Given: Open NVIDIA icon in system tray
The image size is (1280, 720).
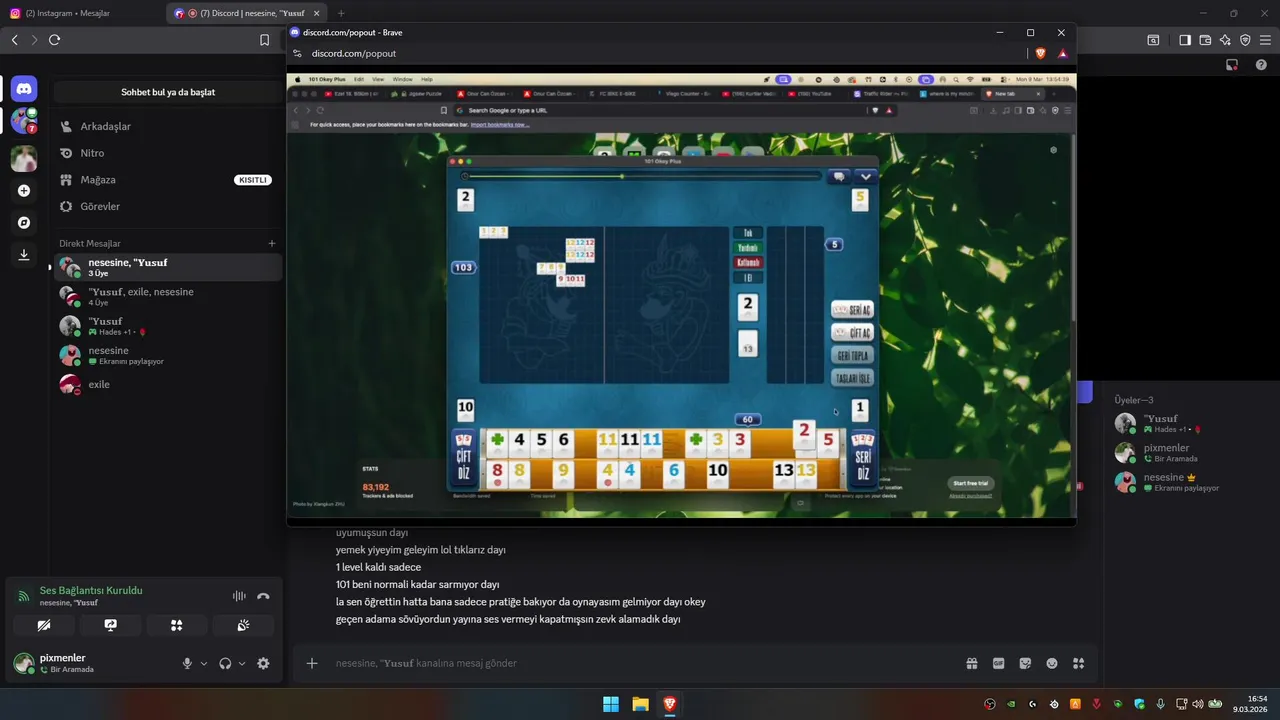Looking at the screenshot, I should pos(1011,704).
